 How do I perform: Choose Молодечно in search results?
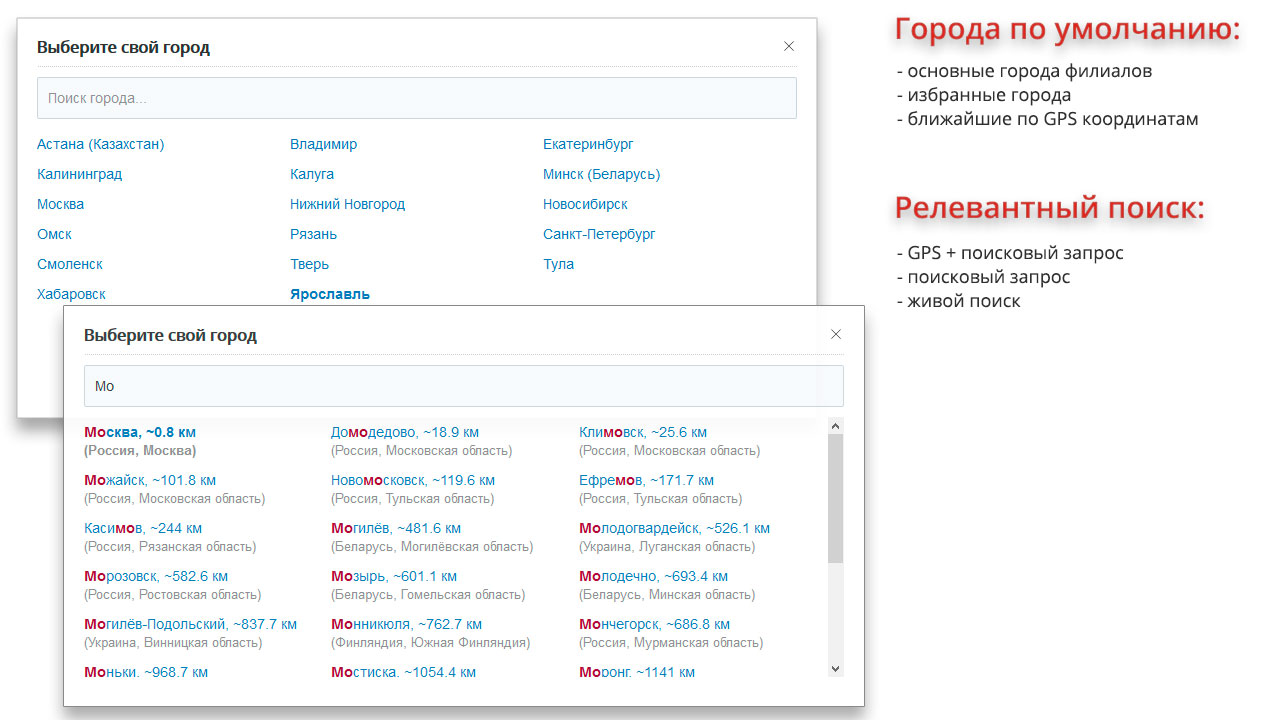coord(653,576)
